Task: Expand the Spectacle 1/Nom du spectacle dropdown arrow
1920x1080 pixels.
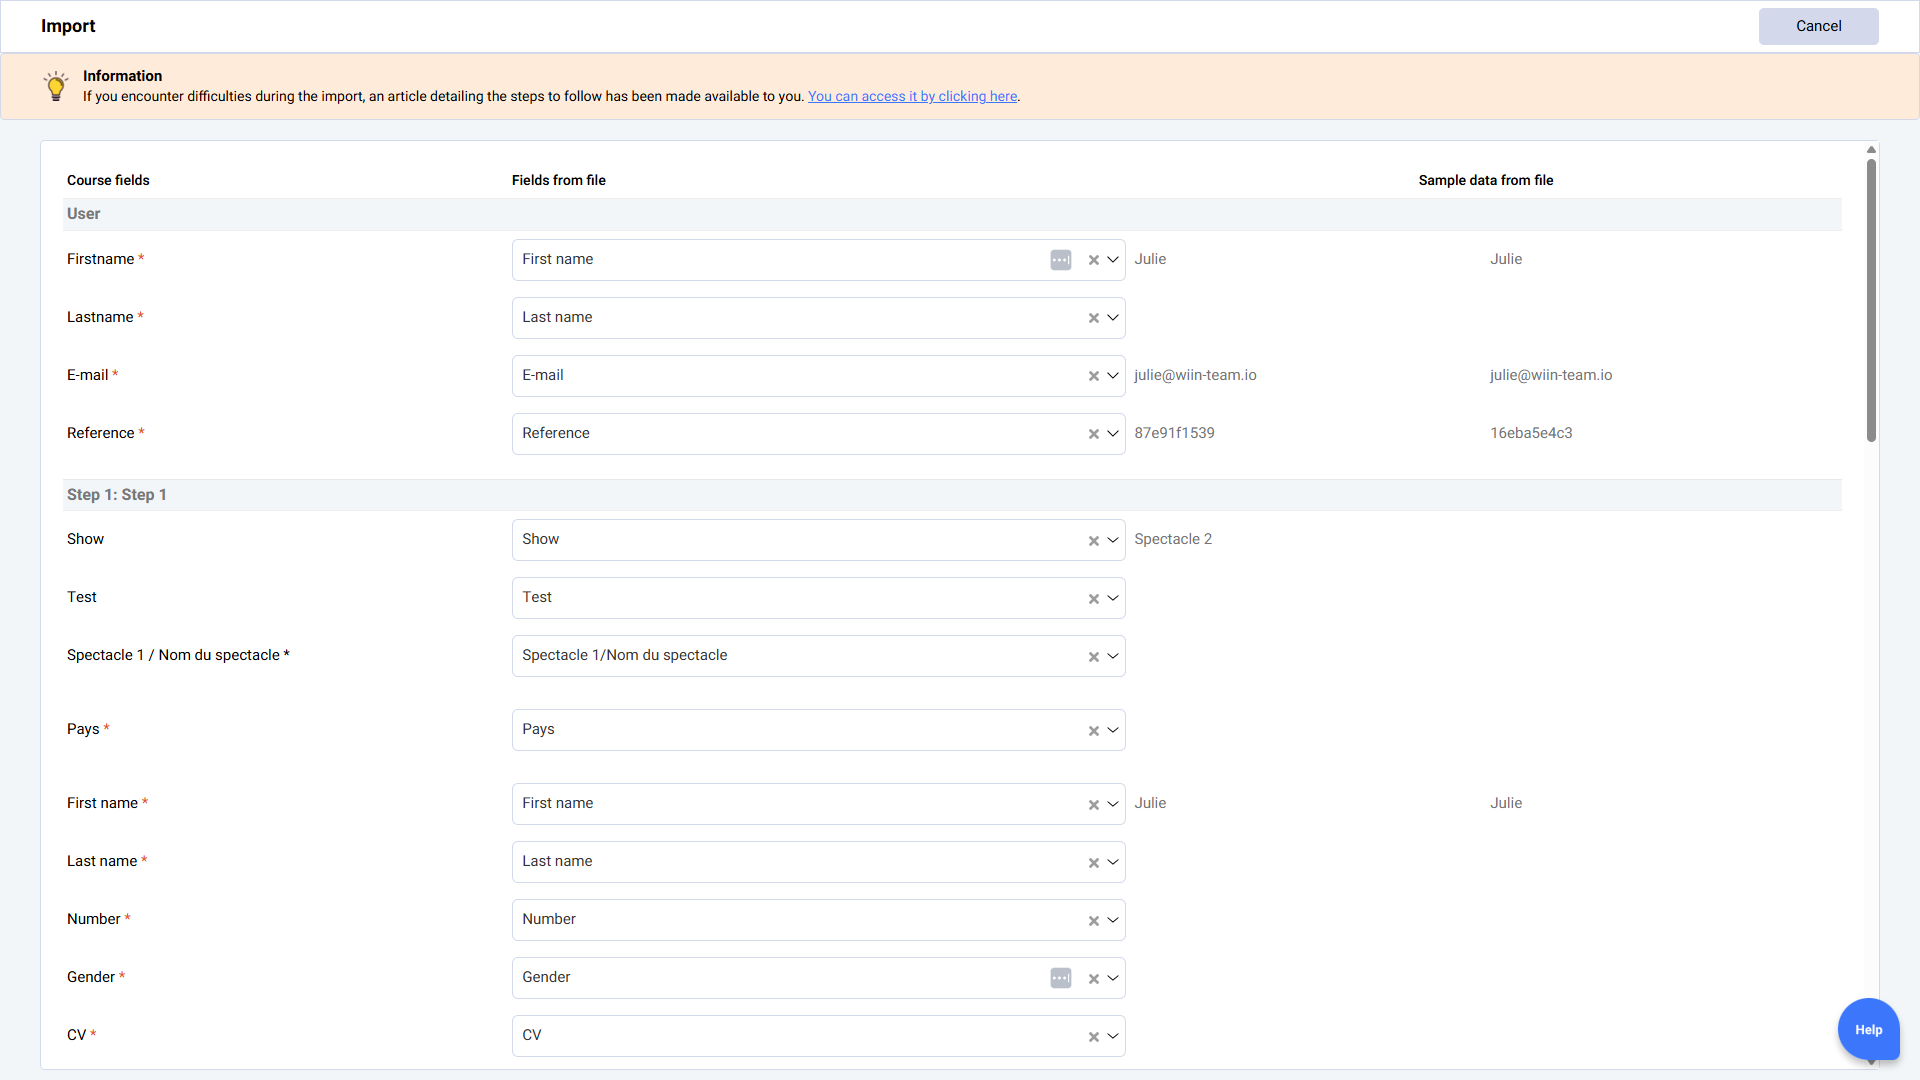Action: coord(1112,656)
